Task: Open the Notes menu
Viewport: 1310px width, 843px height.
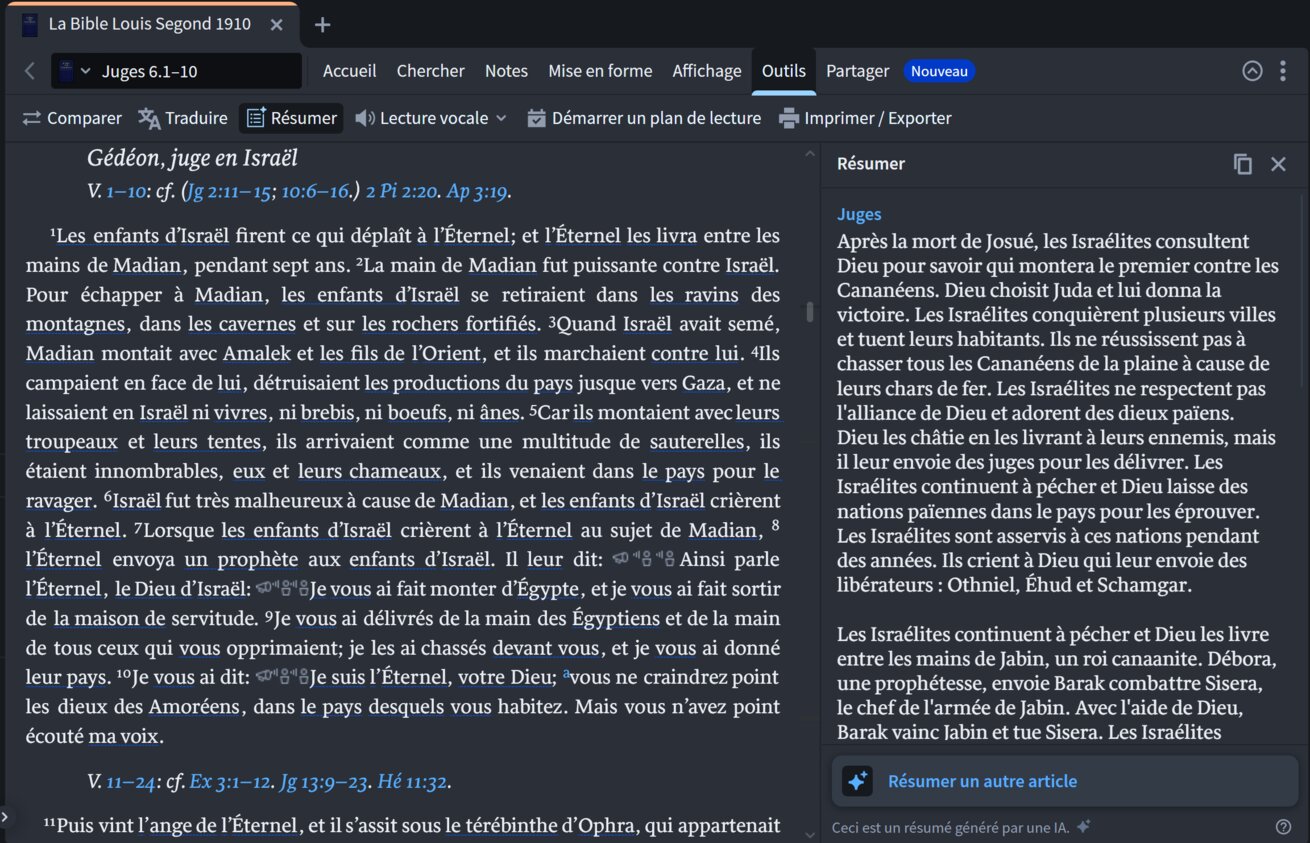Action: pyautogui.click(x=506, y=71)
